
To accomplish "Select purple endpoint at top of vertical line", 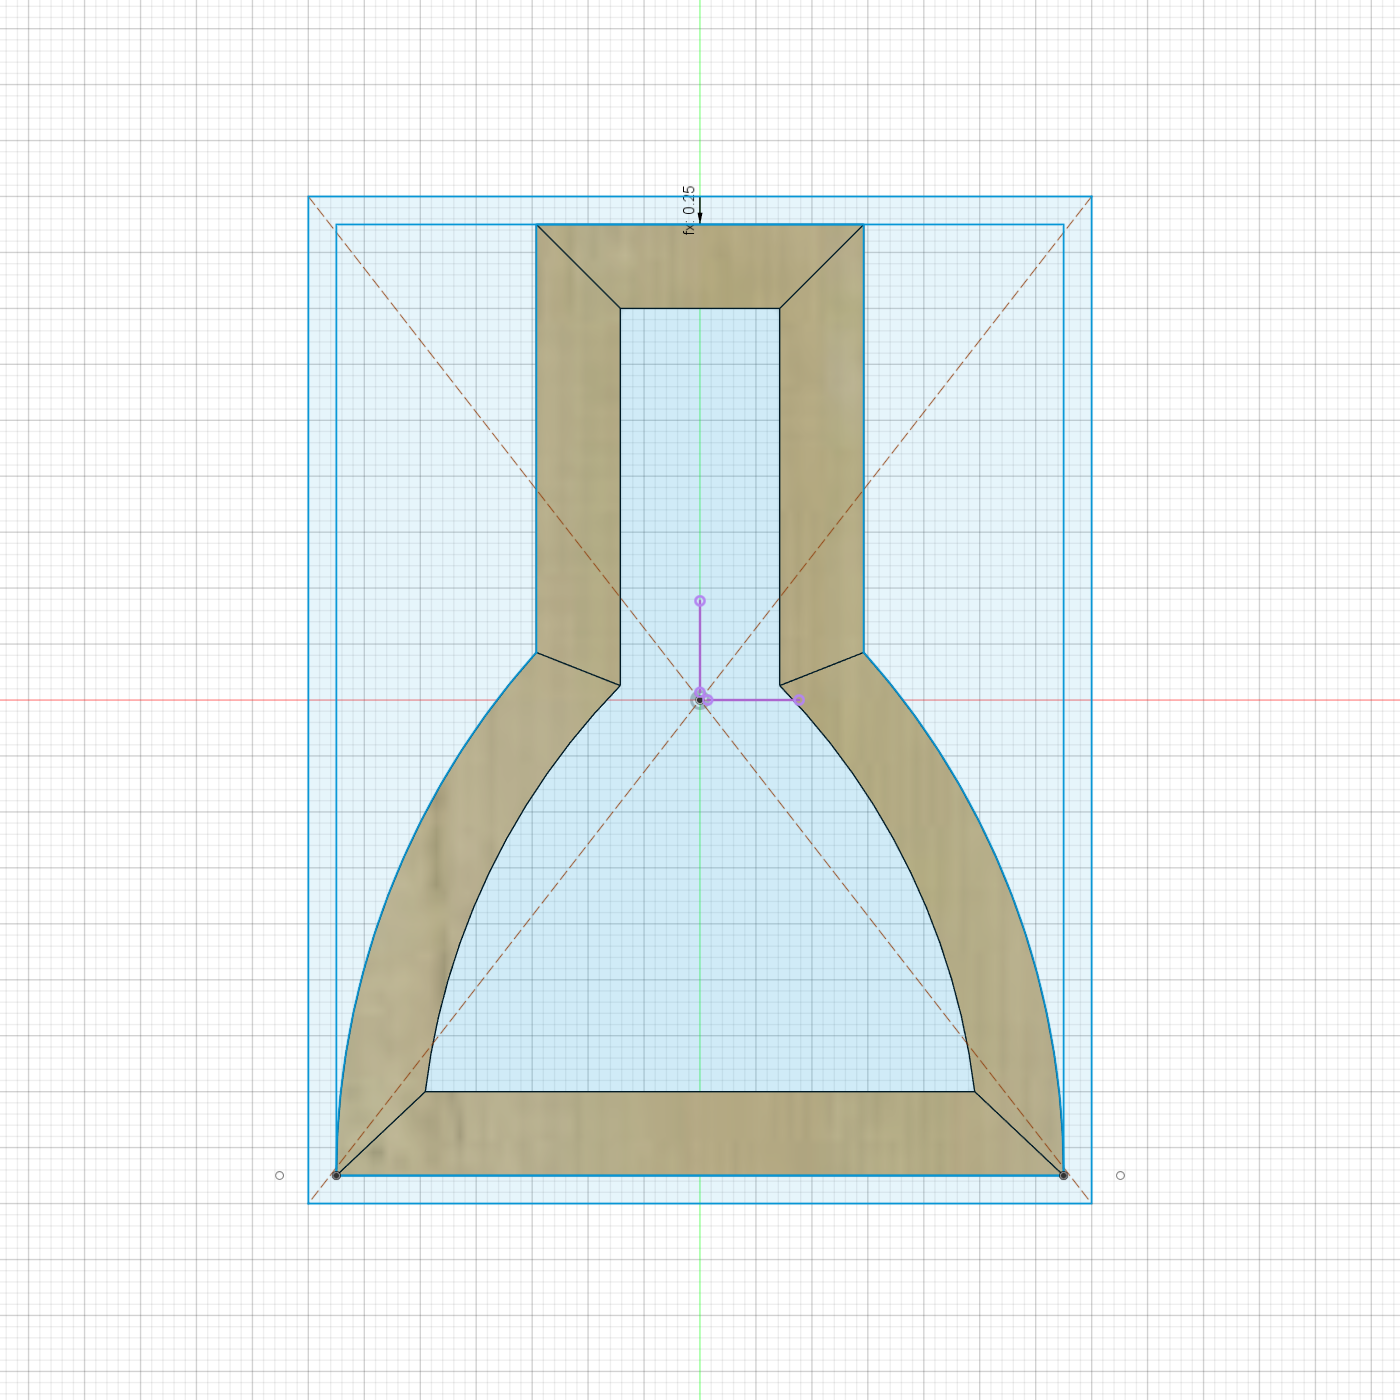I will tap(700, 601).
